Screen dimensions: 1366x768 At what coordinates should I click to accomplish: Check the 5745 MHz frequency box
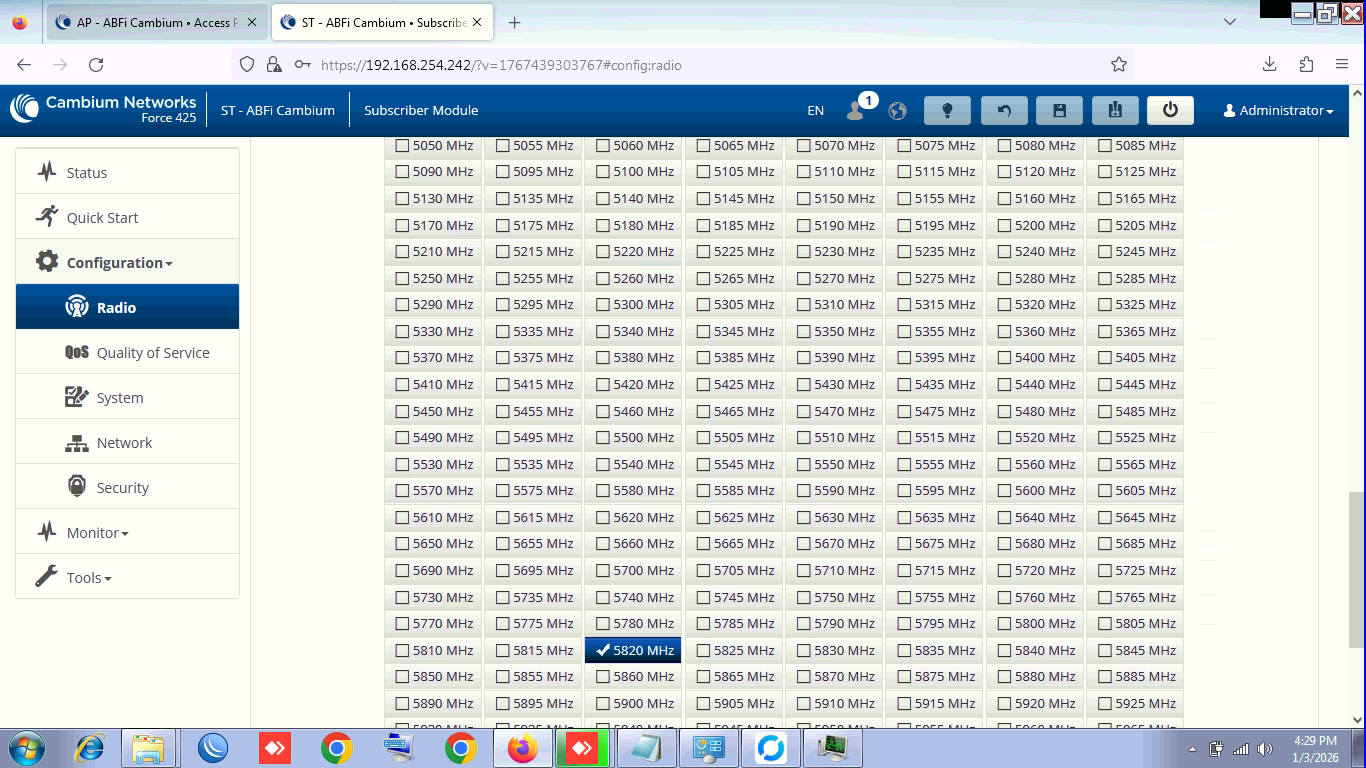click(x=703, y=597)
